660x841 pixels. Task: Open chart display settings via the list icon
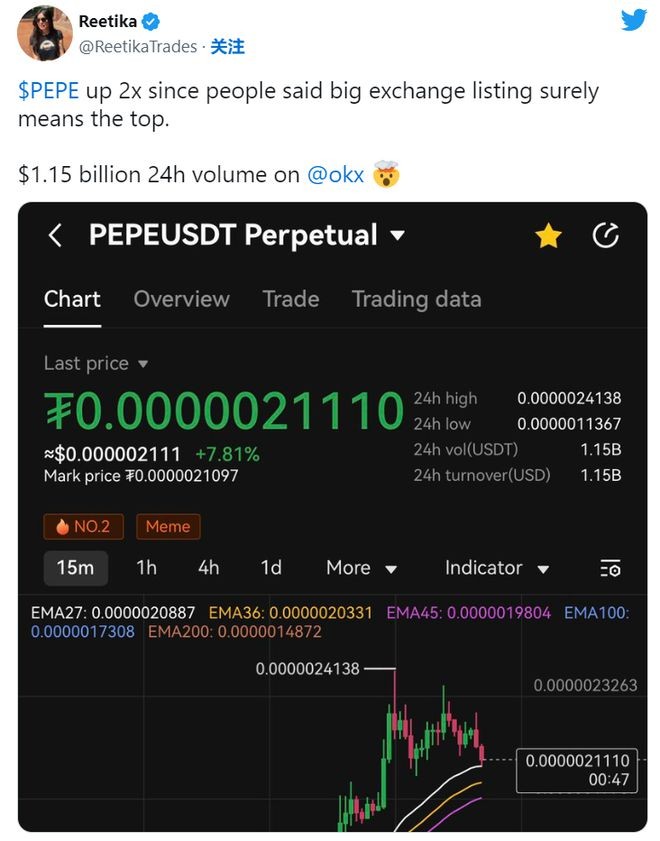click(611, 568)
